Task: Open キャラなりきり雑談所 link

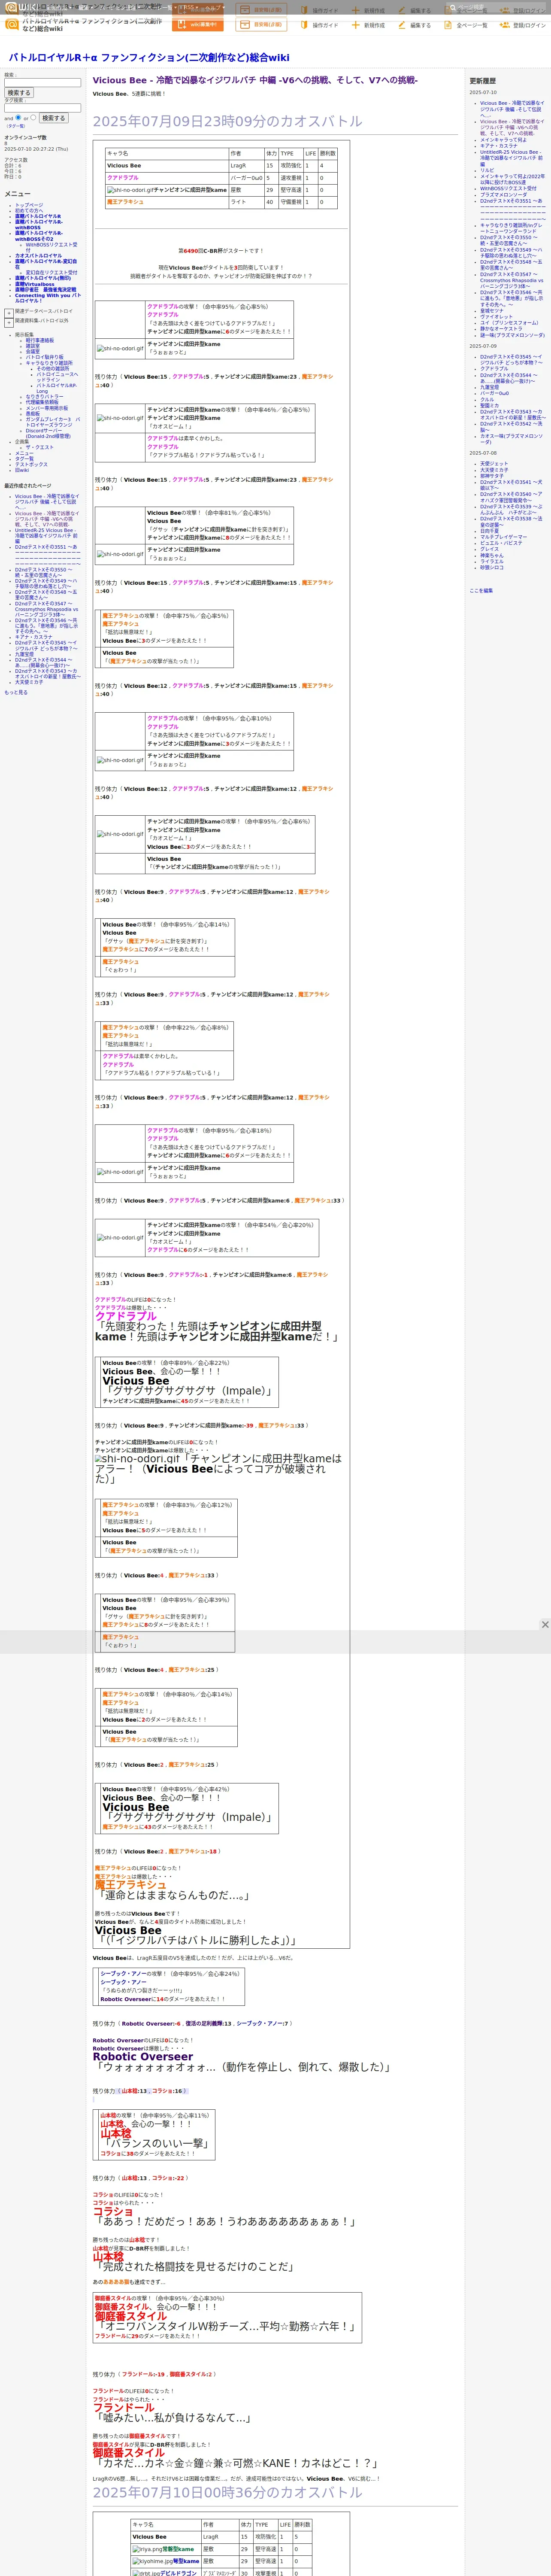Action: (x=49, y=363)
